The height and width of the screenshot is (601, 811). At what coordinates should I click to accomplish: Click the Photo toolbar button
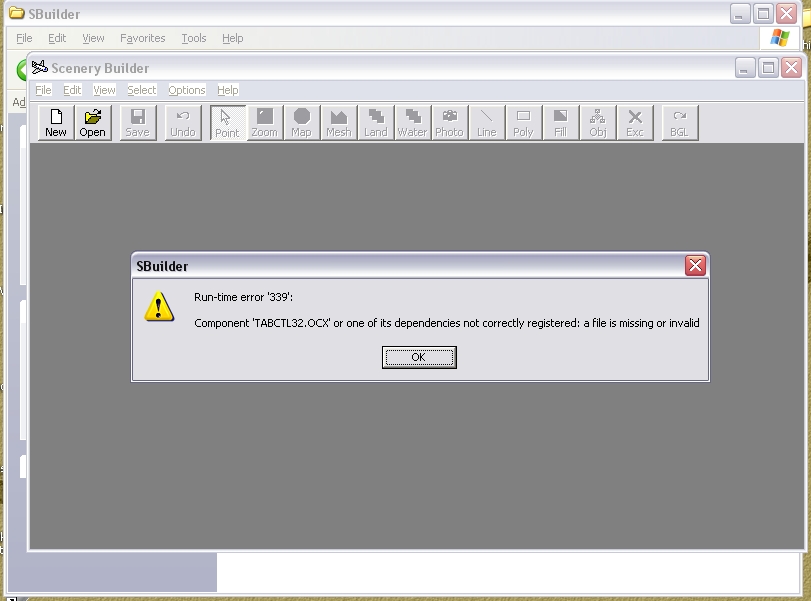point(449,123)
